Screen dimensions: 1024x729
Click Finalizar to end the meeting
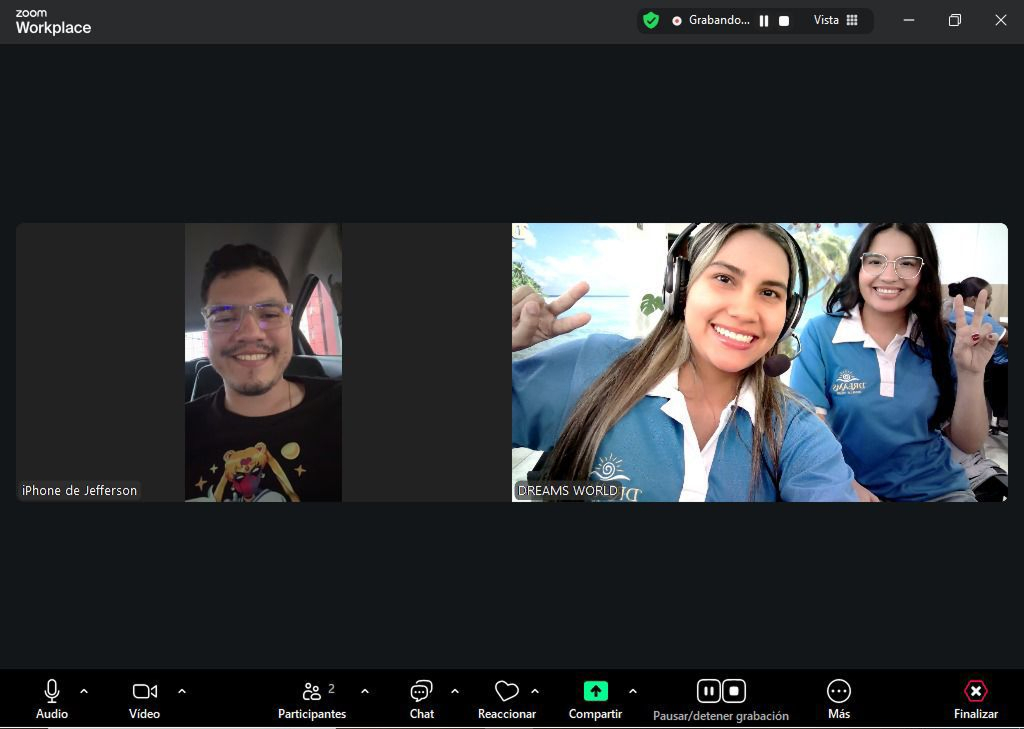[975, 692]
